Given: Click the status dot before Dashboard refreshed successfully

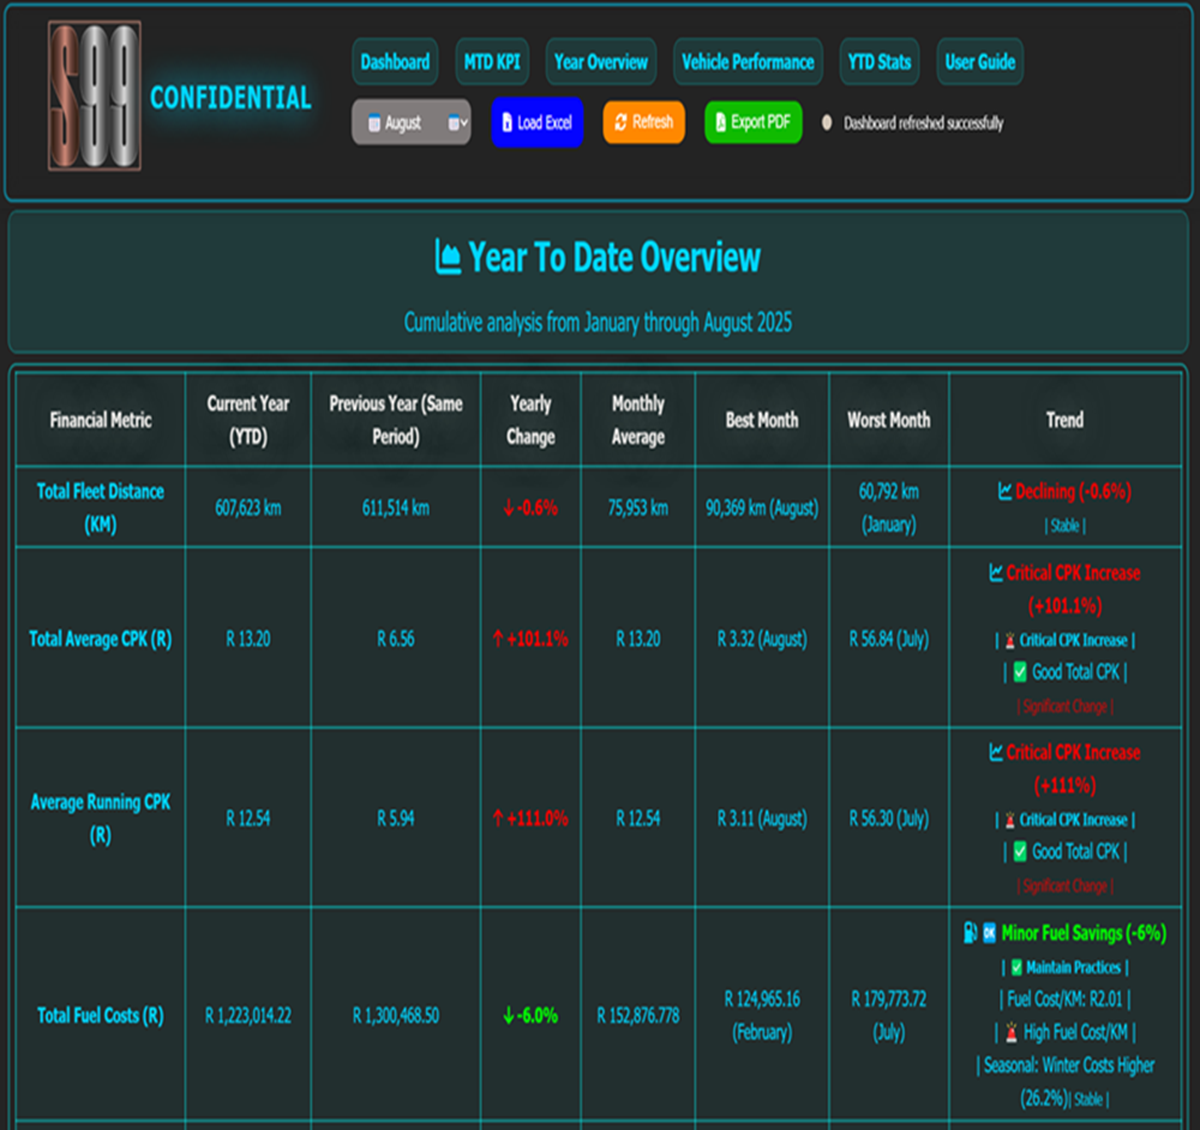Looking at the screenshot, I should [827, 123].
